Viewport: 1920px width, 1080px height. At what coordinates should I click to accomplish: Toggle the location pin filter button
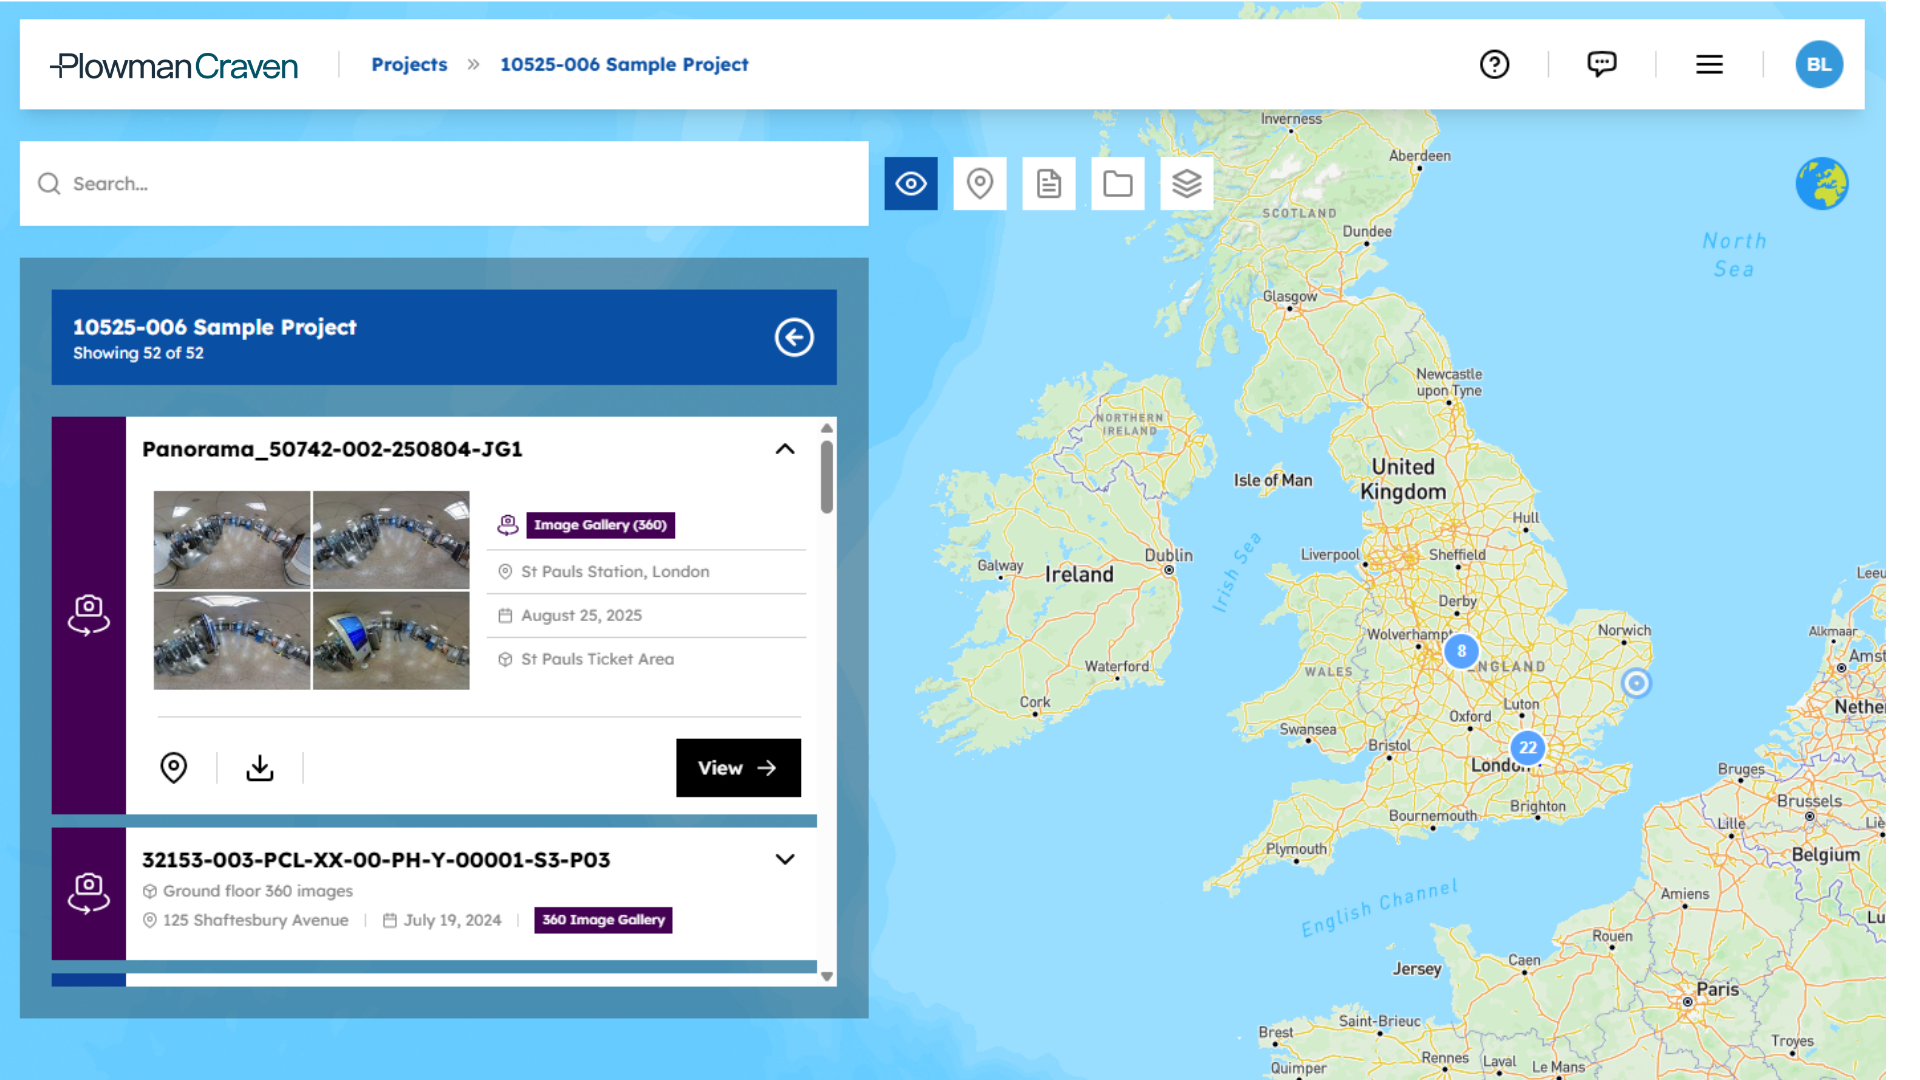[979, 184]
